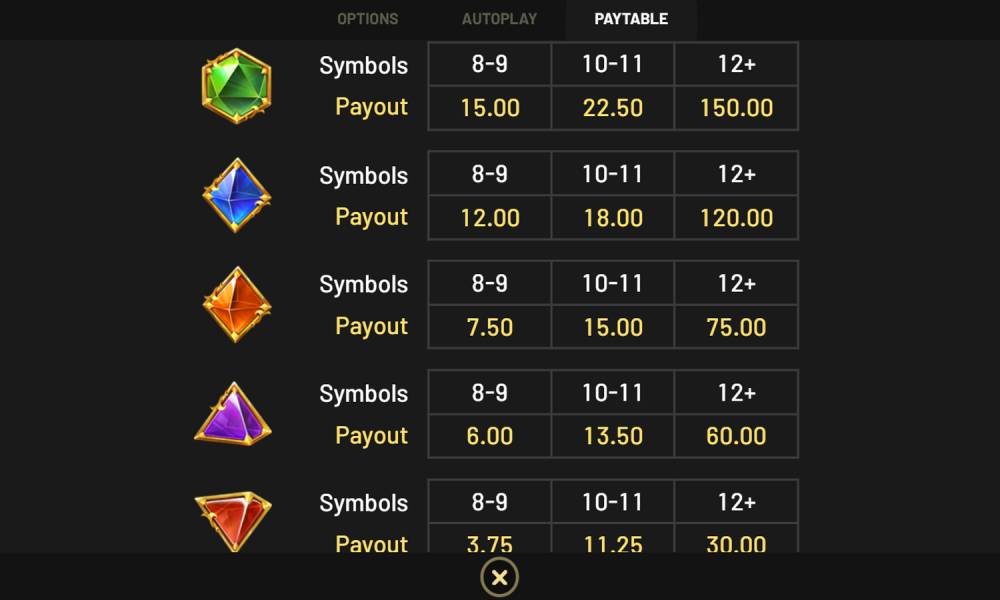Click the purple gem 13.50 payout cell
The height and width of the screenshot is (600, 1000).
(x=613, y=436)
